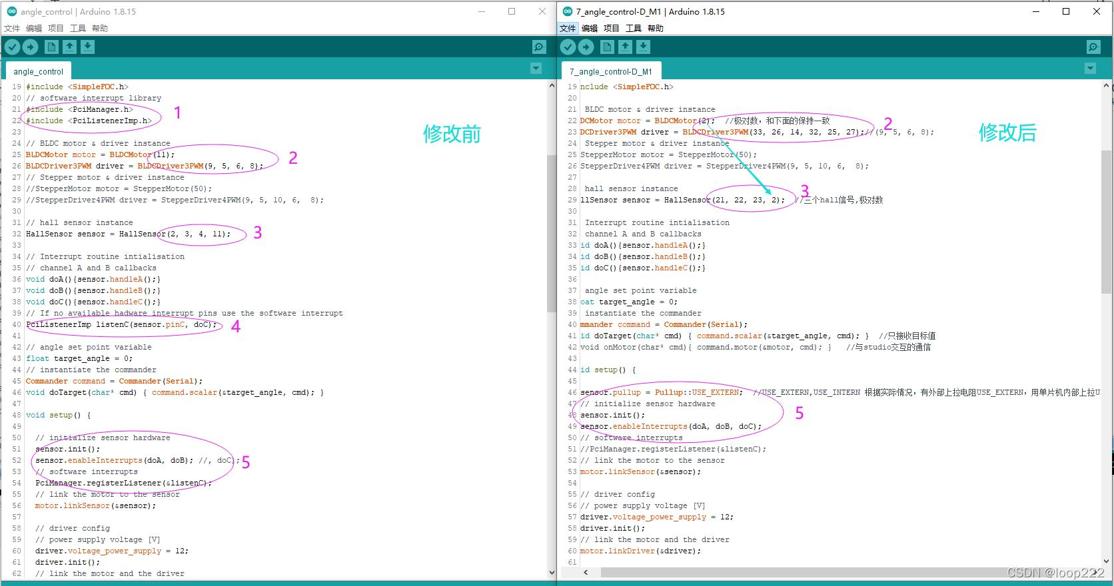Click scroll-down arrow in 7_angle_control-D_M1 editor
The width and height of the screenshot is (1114, 586).
click(x=1106, y=560)
